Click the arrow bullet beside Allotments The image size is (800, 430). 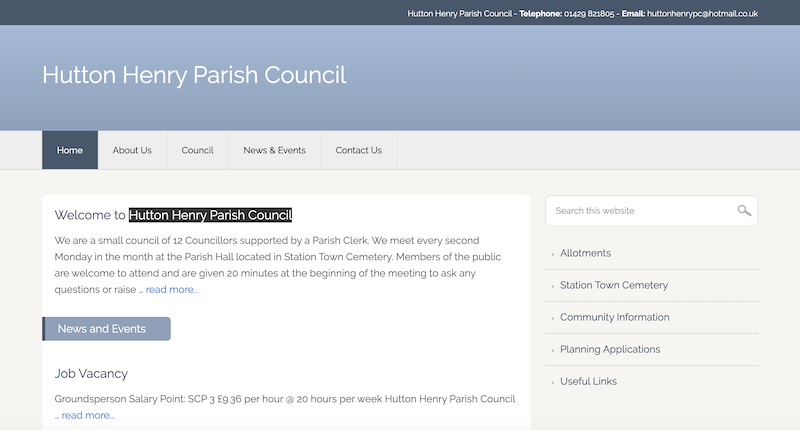click(x=552, y=254)
